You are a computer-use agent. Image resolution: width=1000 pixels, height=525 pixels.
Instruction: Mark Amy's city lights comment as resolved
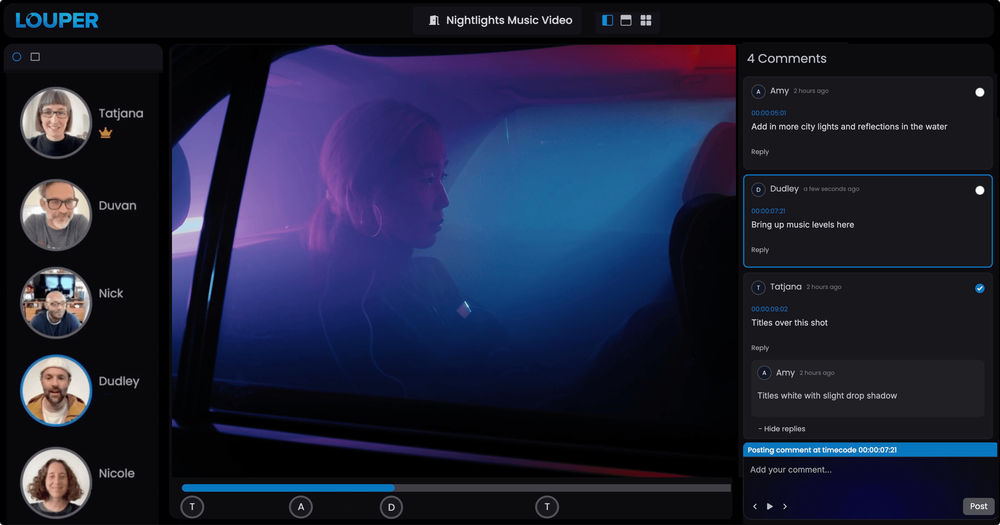[x=979, y=92]
